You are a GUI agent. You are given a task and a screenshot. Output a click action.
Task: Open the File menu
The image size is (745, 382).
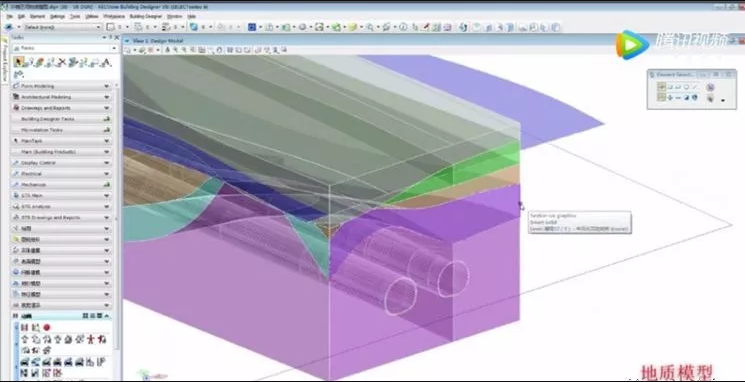click(x=10, y=16)
